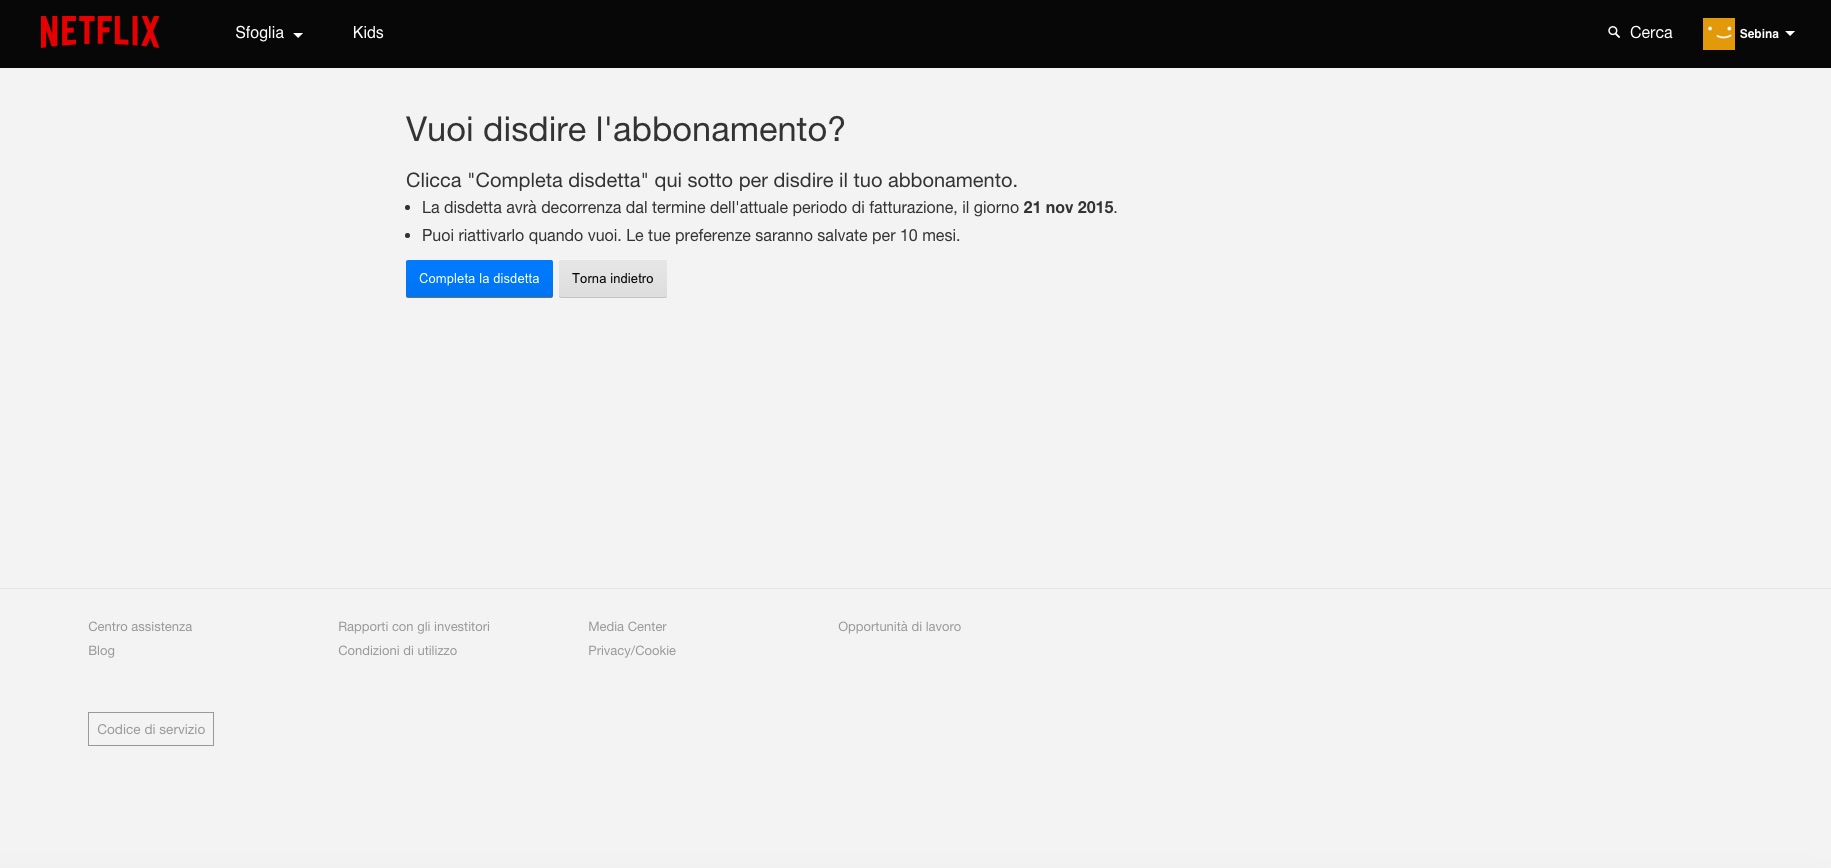This screenshot has height=868, width=1831.
Task: Click the arrow next to Sfoglia
Action: [x=298, y=35]
